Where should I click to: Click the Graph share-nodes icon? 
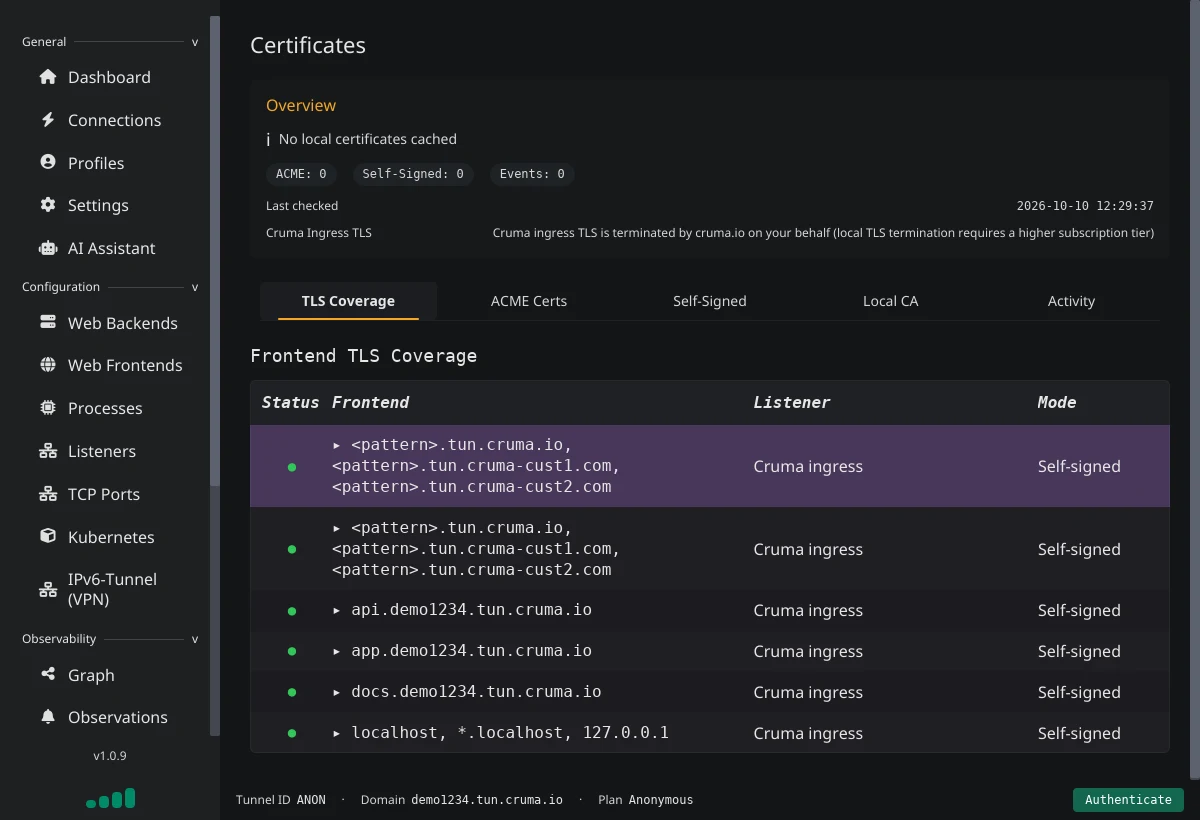pyautogui.click(x=48, y=675)
